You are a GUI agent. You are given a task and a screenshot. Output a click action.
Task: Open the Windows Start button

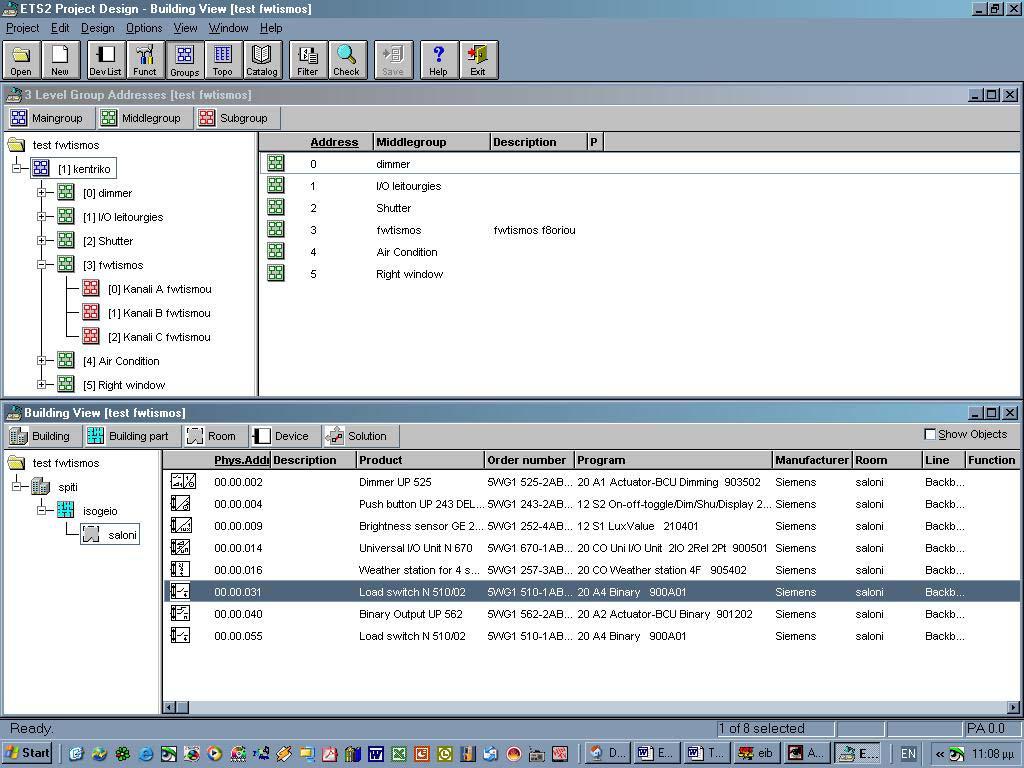[27, 753]
